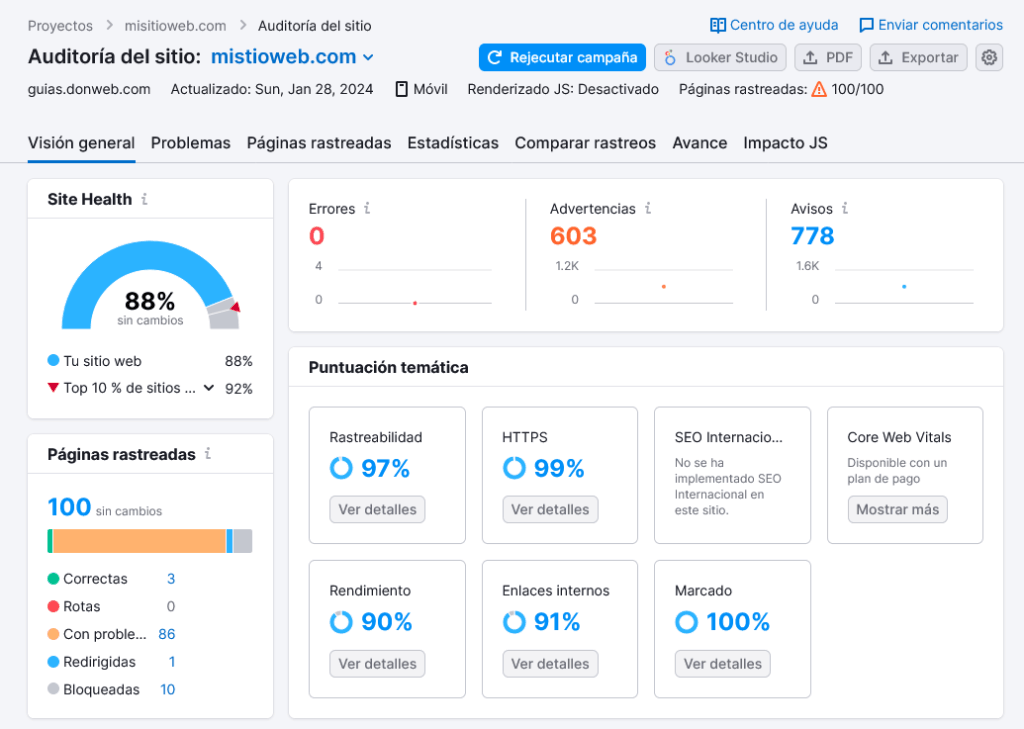Viewport: 1024px width, 729px height.
Task: Click the Centro de ayuda icon
Action: (x=717, y=24)
